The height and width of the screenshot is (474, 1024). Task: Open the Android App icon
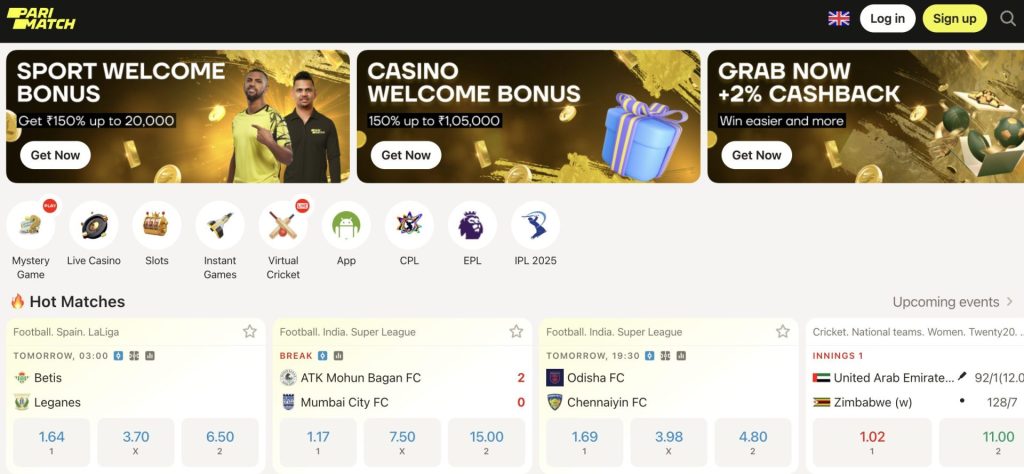tap(346, 225)
